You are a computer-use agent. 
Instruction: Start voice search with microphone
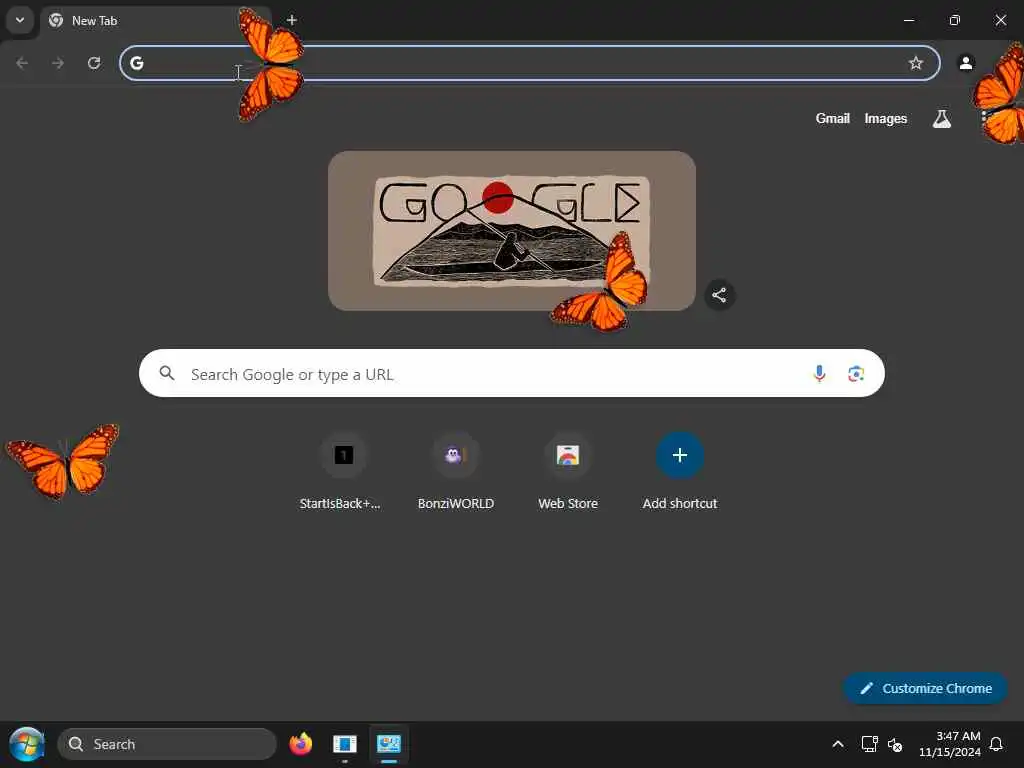[x=819, y=373]
